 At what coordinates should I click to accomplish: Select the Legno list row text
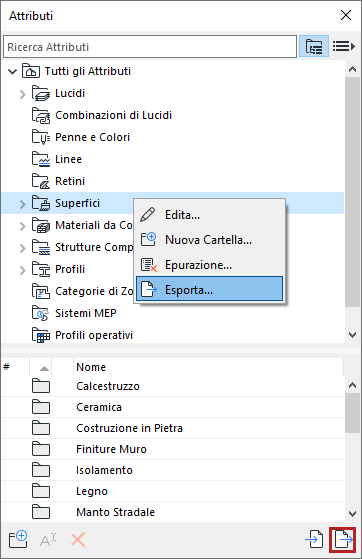point(92,491)
